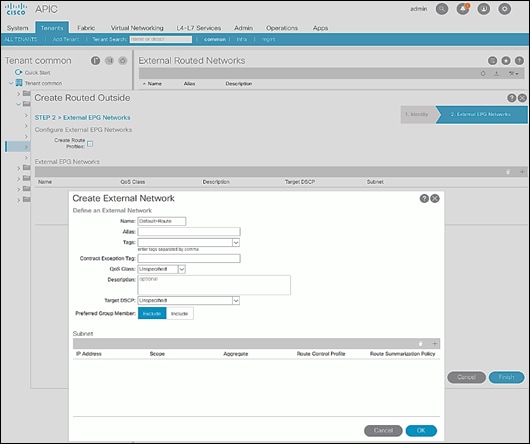Click Cancel in Create Routed Outside wizard

466,377
